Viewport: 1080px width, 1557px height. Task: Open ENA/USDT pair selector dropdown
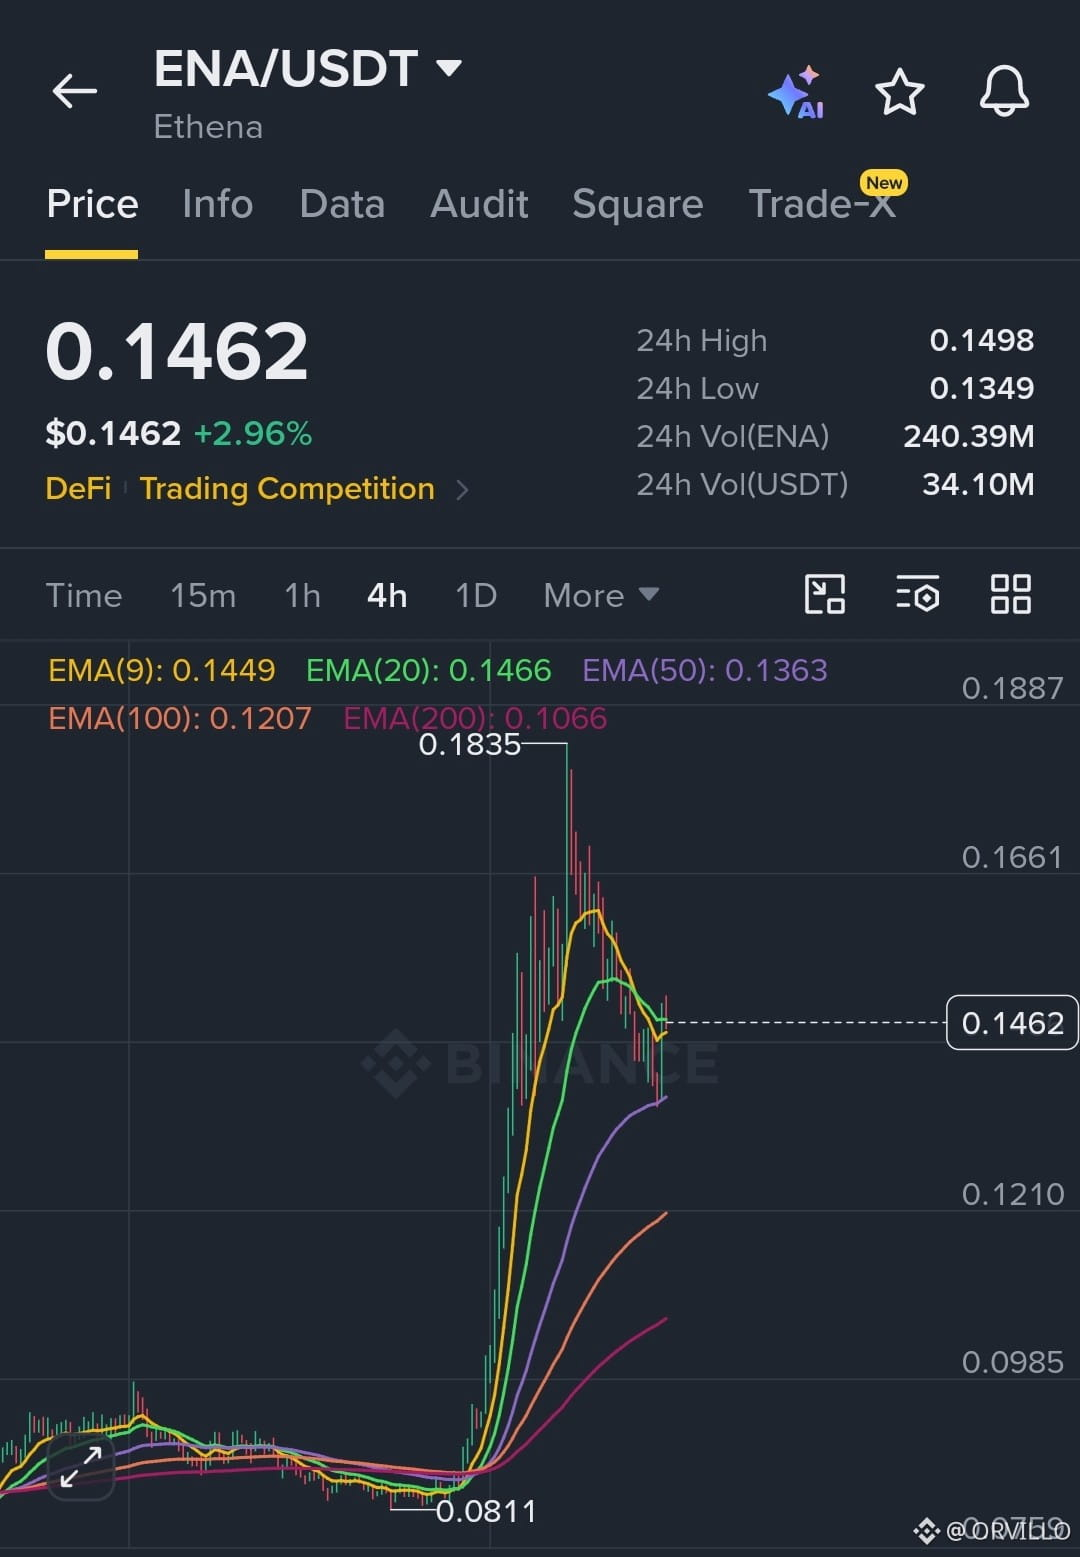coord(308,69)
